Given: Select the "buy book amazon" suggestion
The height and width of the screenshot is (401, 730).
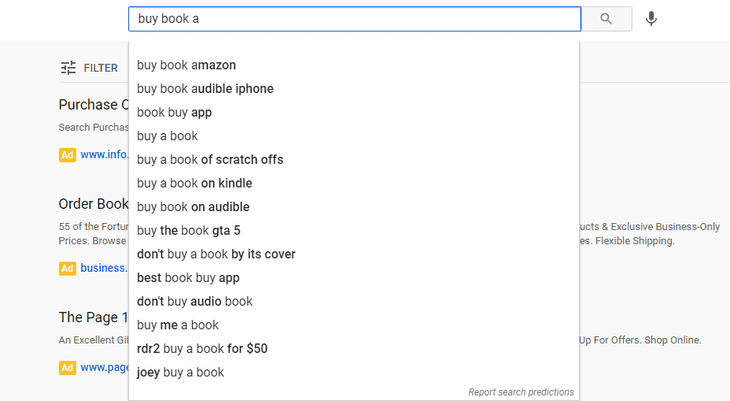Looking at the screenshot, I should (187, 65).
